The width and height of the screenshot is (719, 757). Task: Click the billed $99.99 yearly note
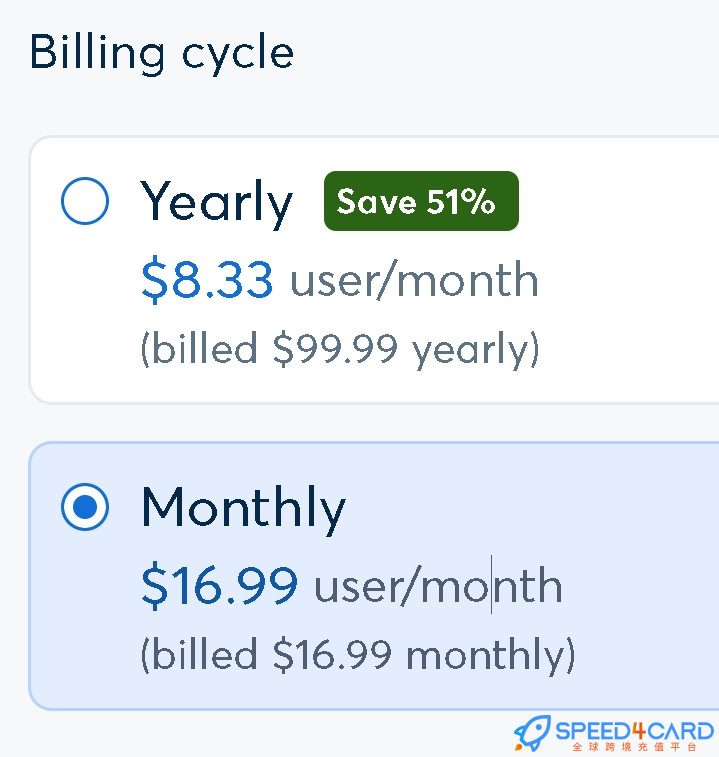tap(340, 350)
